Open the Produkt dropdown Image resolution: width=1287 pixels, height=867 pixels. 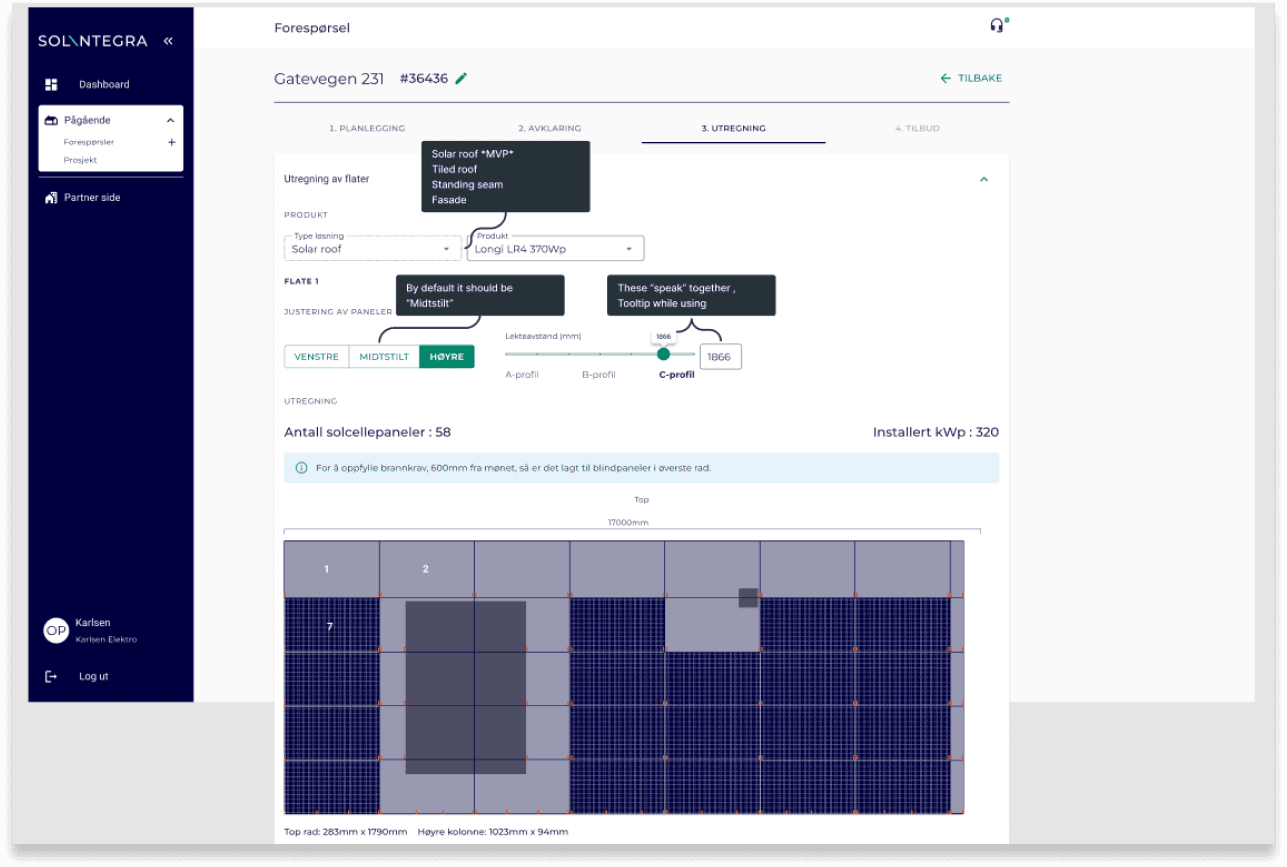click(555, 249)
